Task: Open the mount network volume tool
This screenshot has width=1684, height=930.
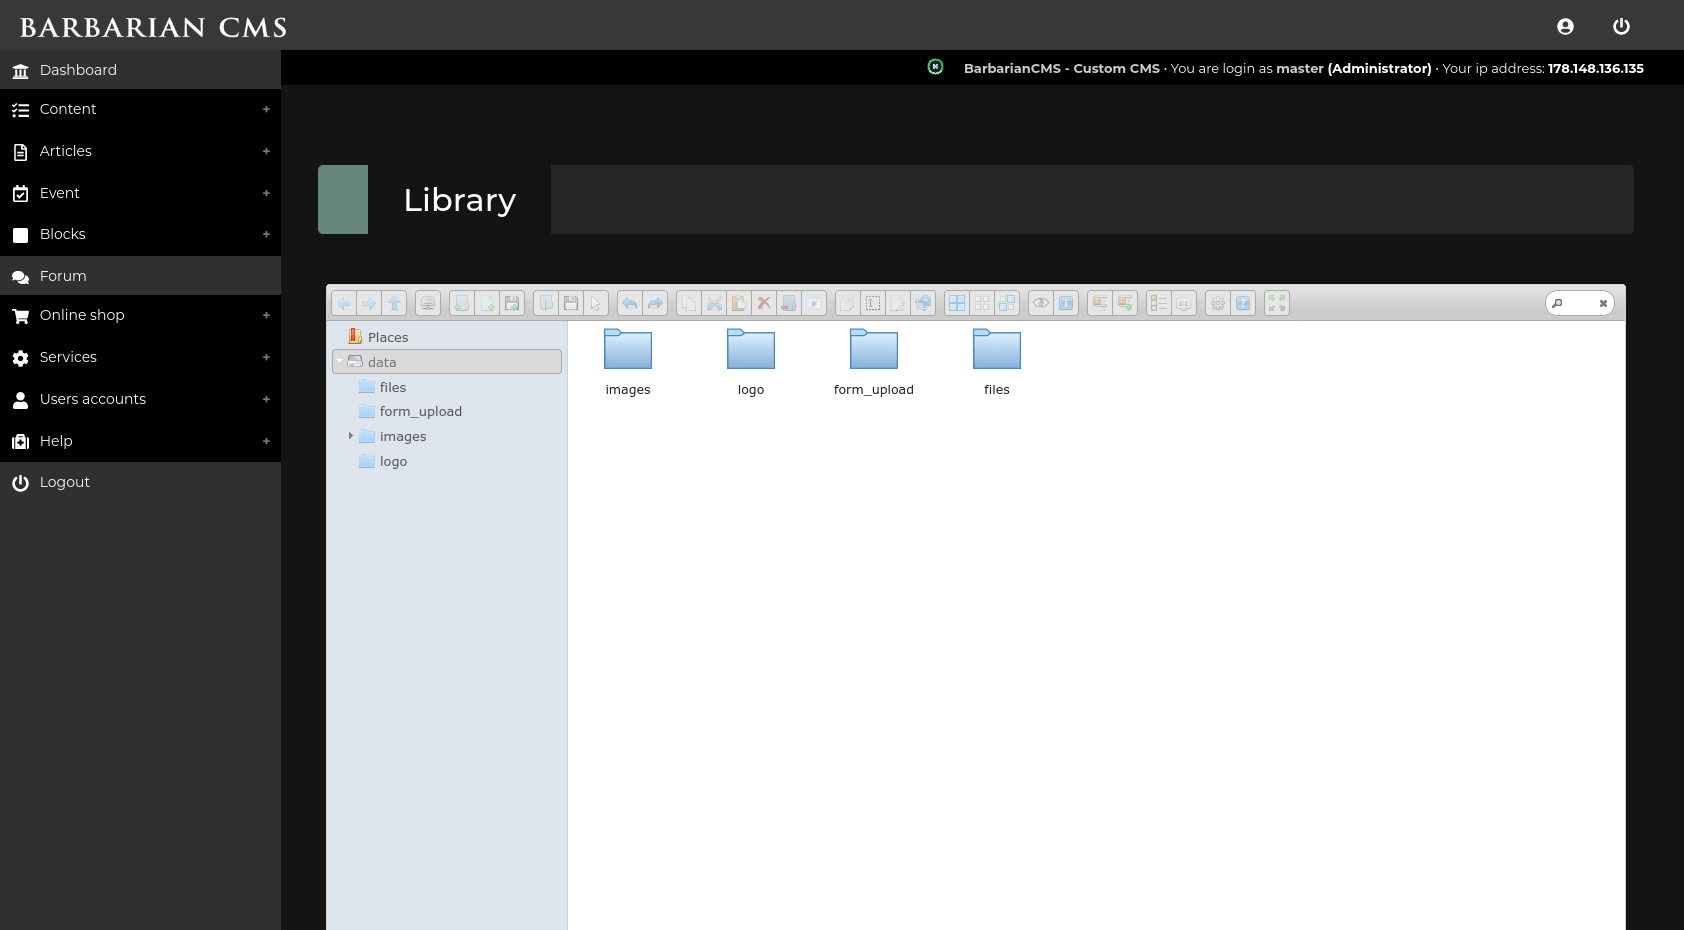Action: [x=428, y=303]
